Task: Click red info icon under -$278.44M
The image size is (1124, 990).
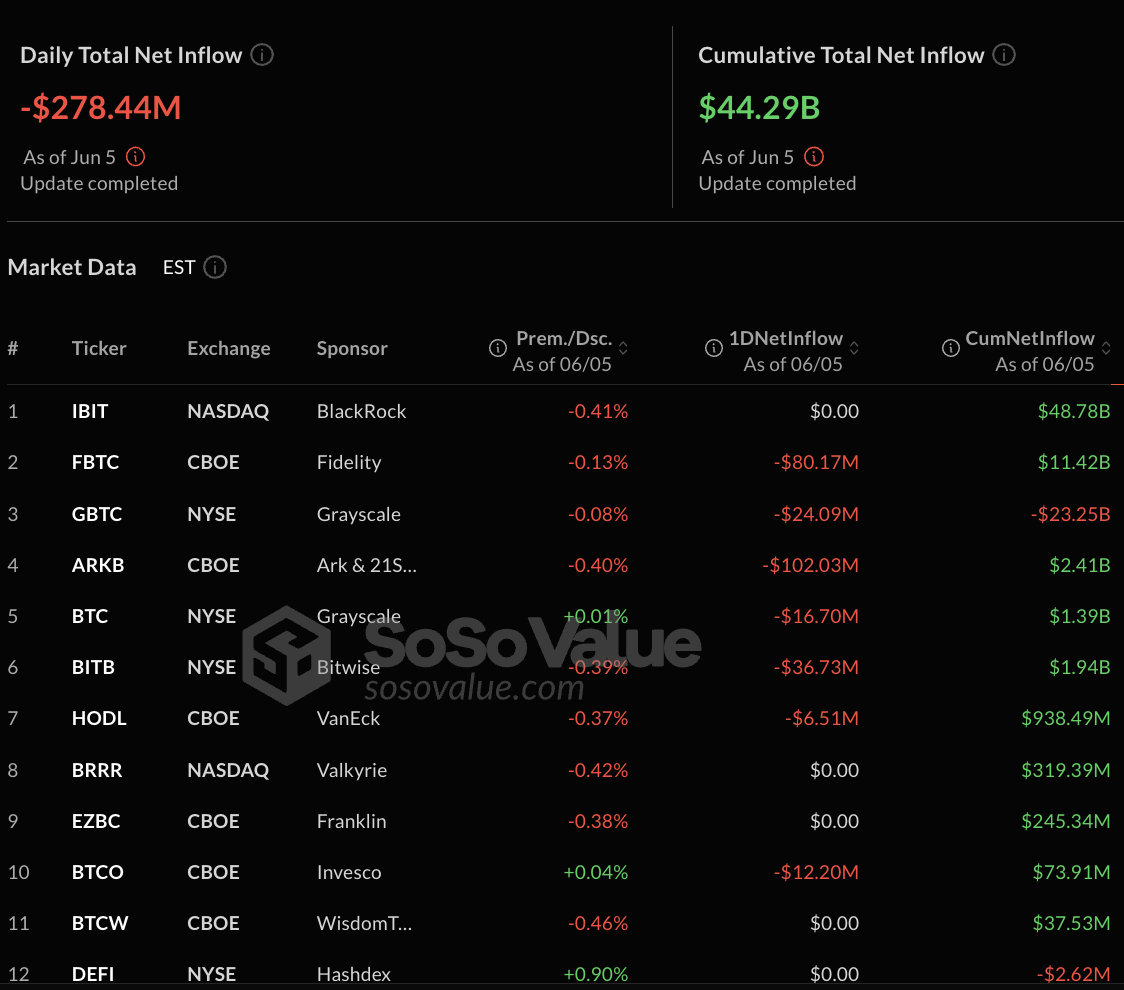Action: [x=136, y=157]
